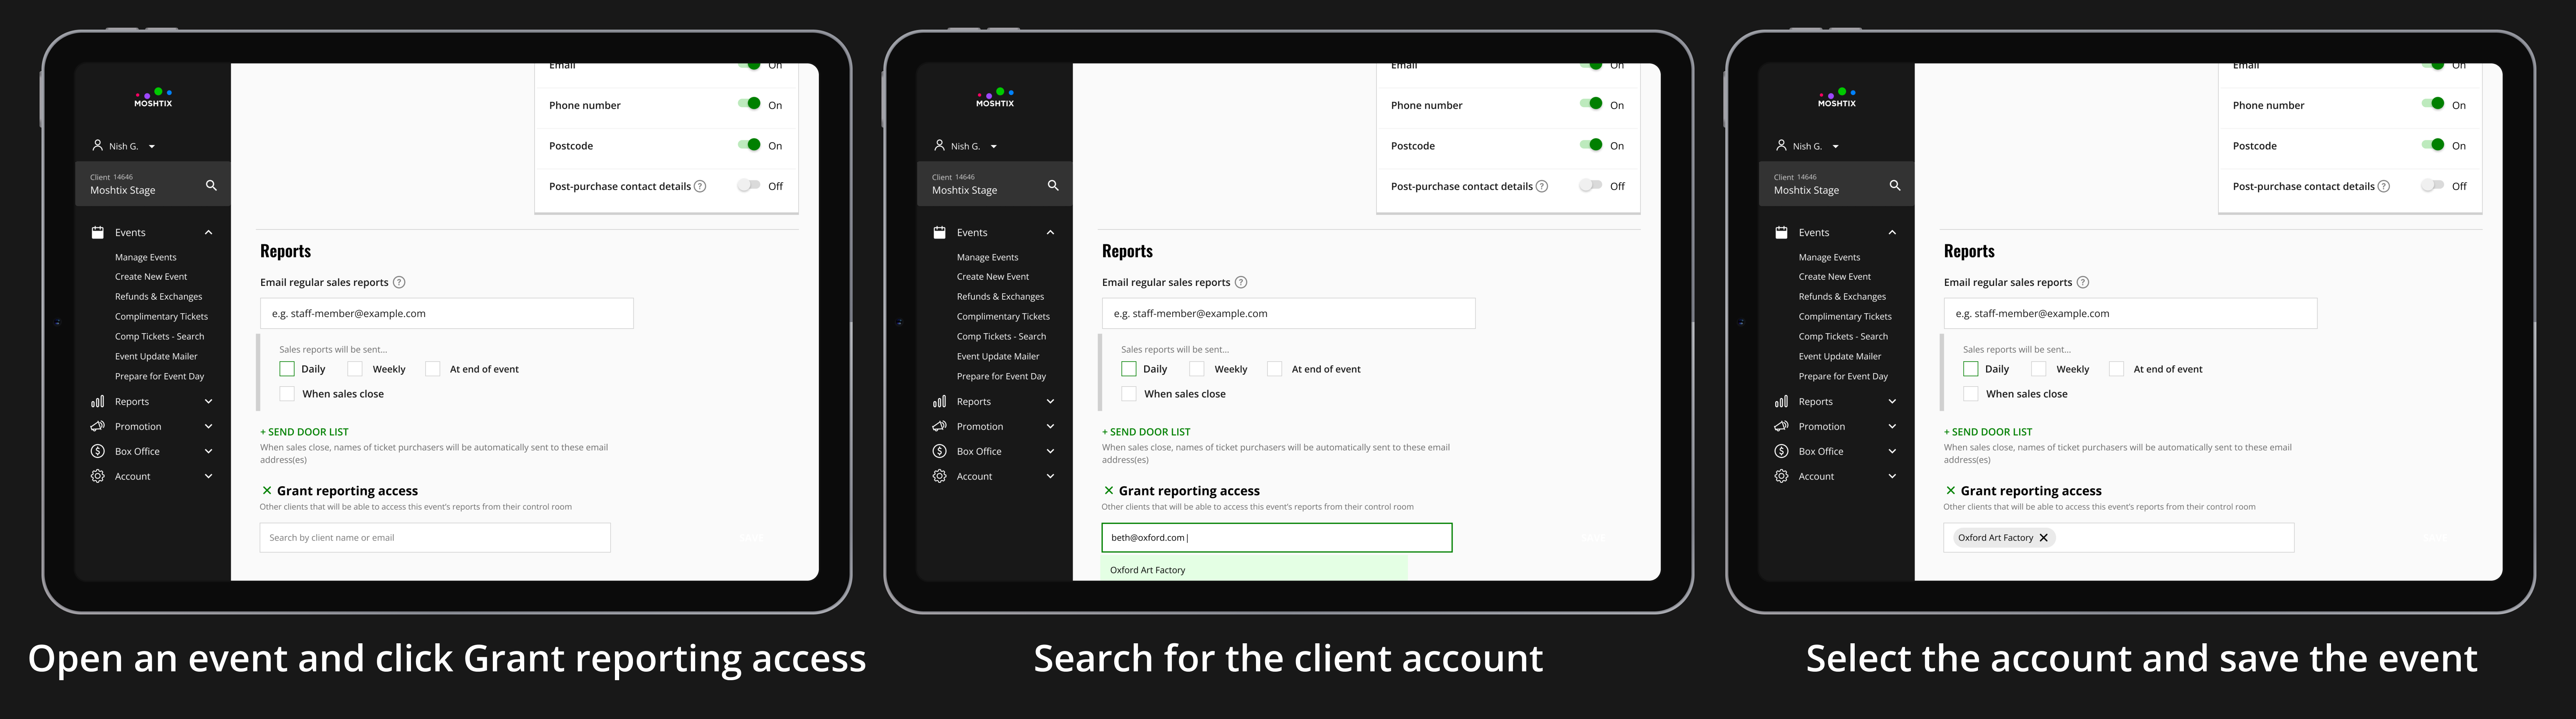Click the Events calendar icon on left tablet

[98, 232]
